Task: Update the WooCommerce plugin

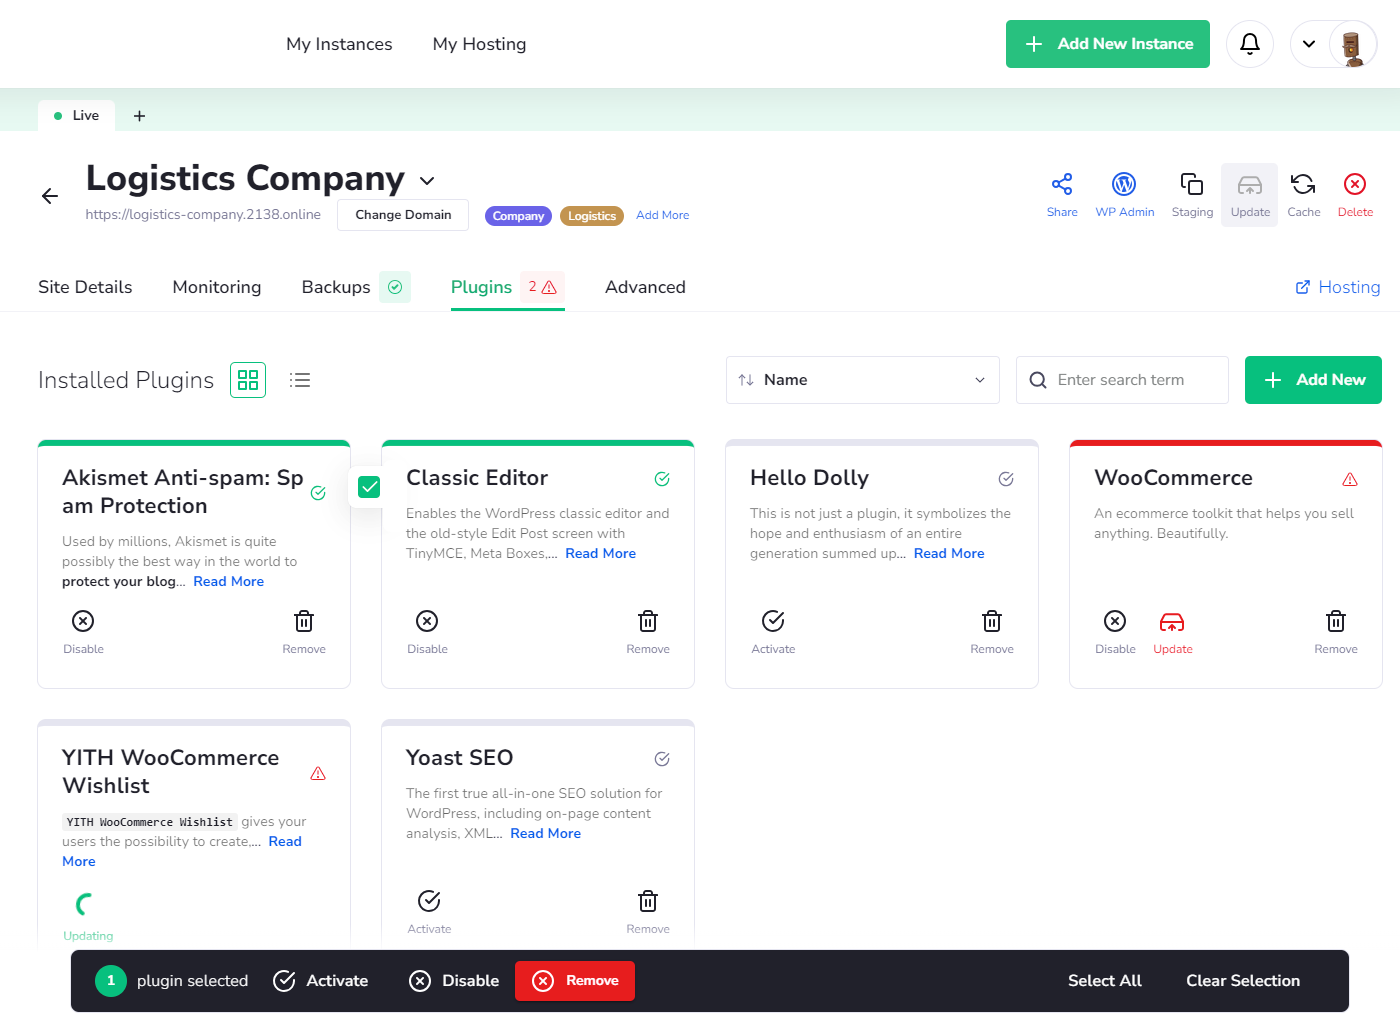Action: [1172, 632]
